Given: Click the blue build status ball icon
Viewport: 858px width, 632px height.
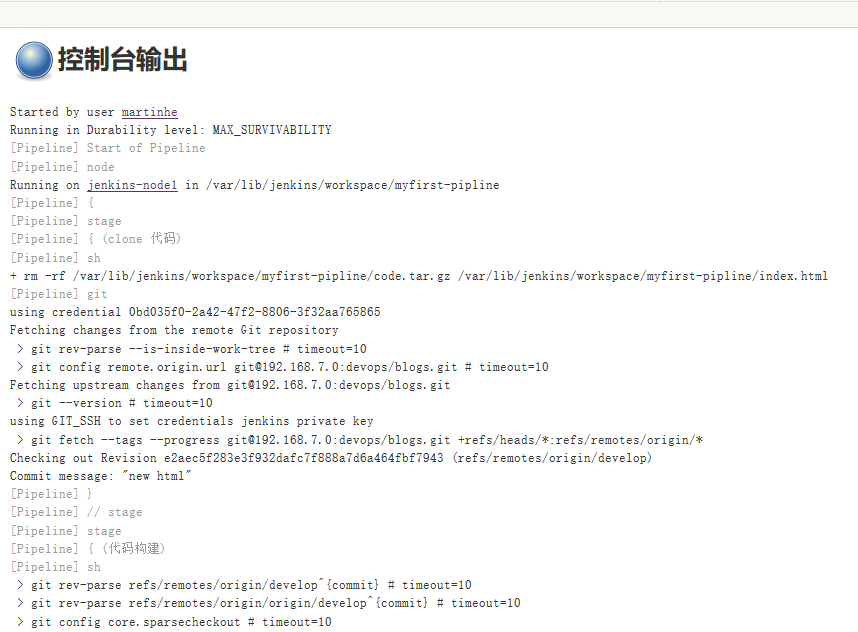Looking at the screenshot, I should [x=34, y=60].
